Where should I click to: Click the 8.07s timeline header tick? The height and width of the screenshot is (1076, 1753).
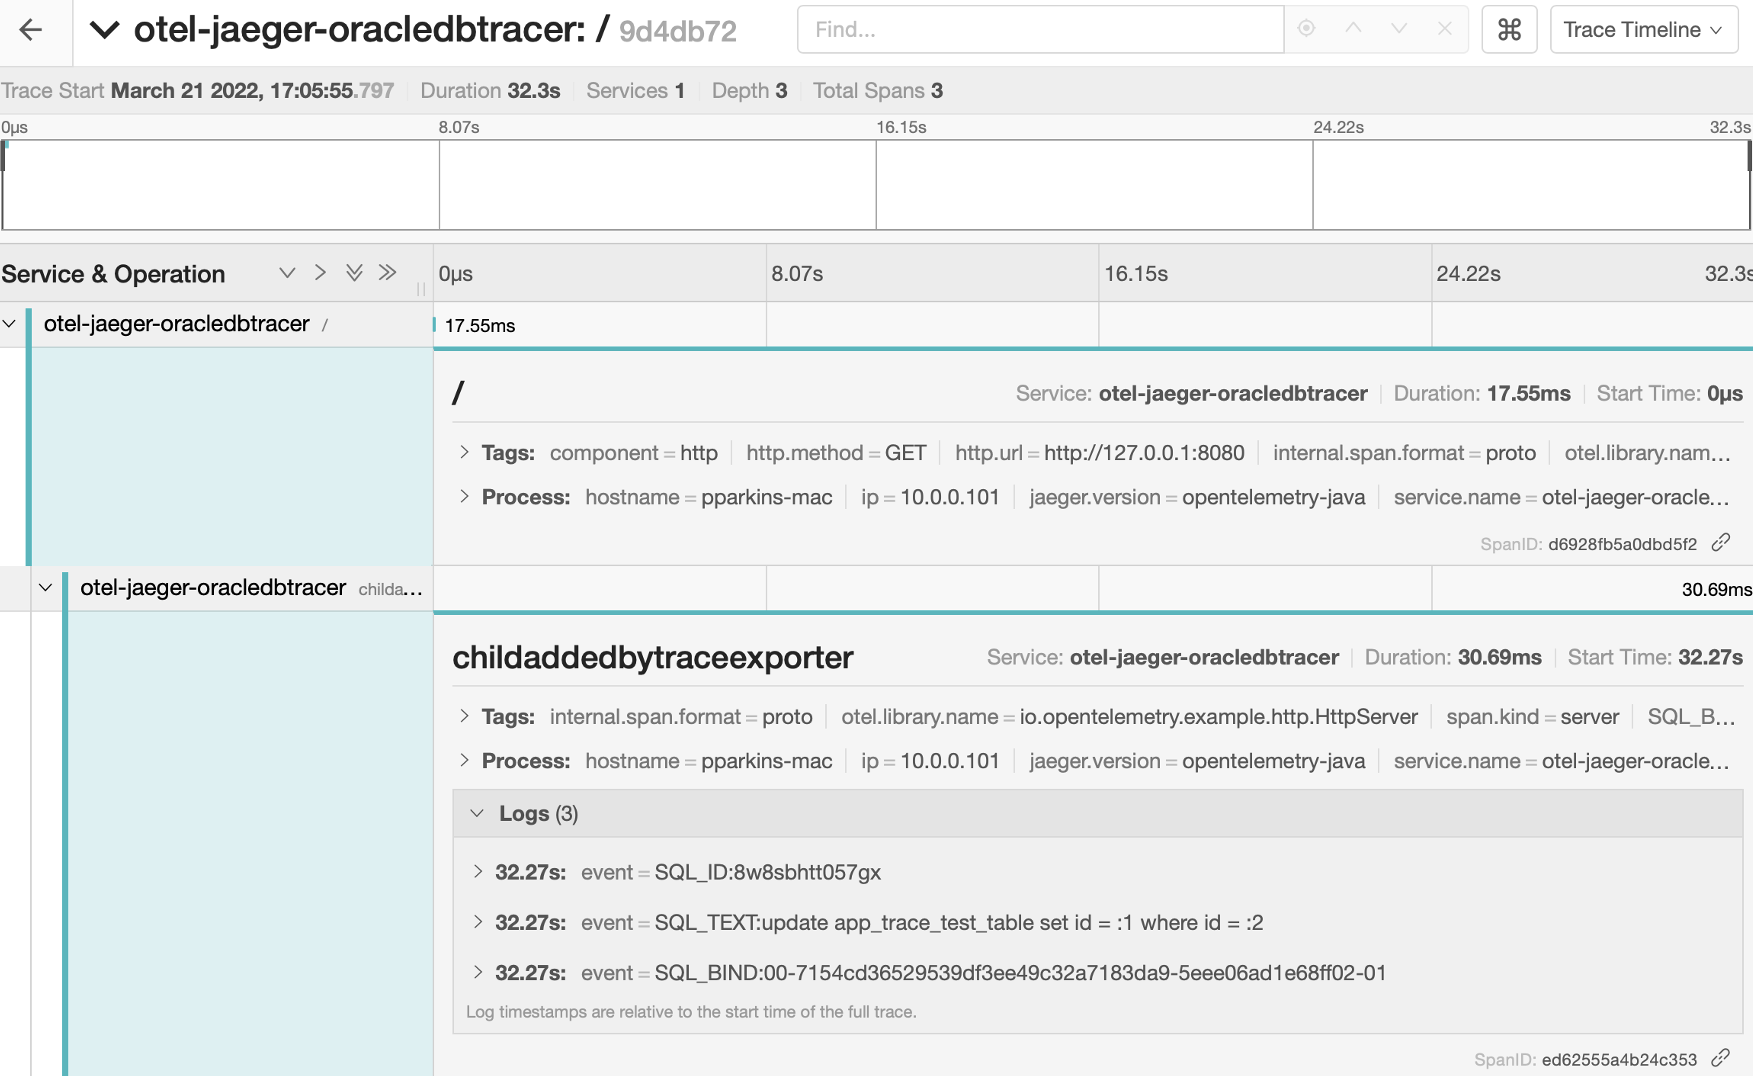pos(797,274)
